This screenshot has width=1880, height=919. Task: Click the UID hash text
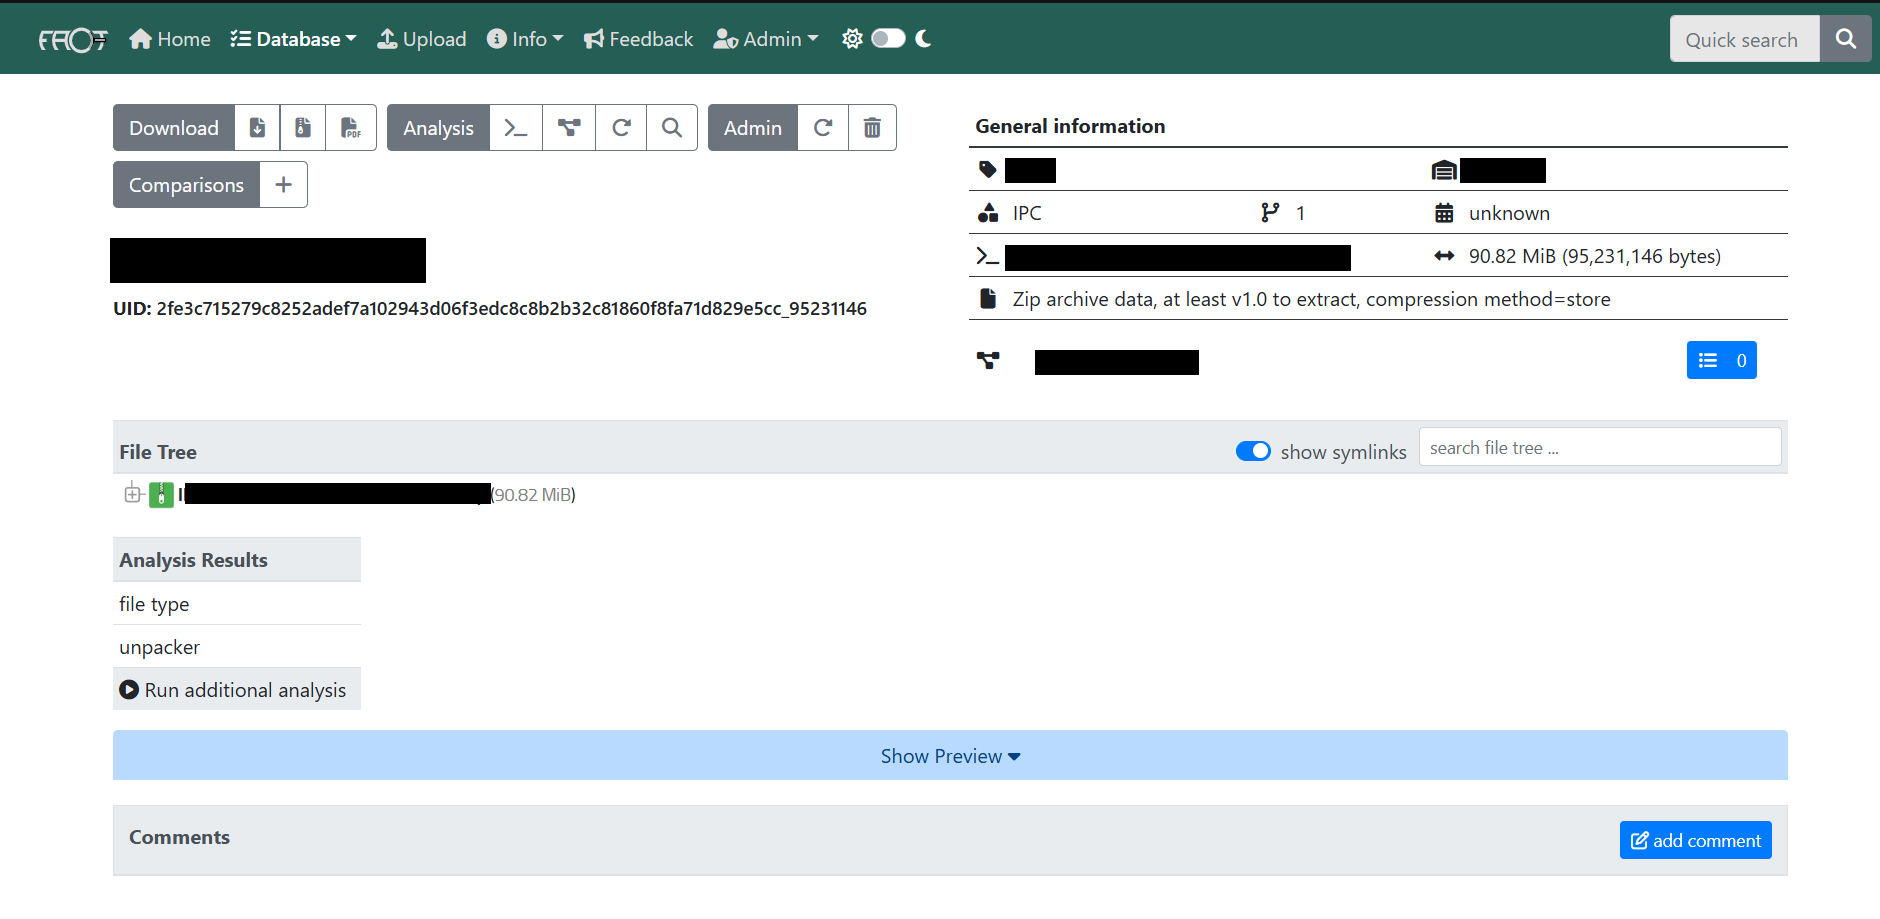(512, 309)
